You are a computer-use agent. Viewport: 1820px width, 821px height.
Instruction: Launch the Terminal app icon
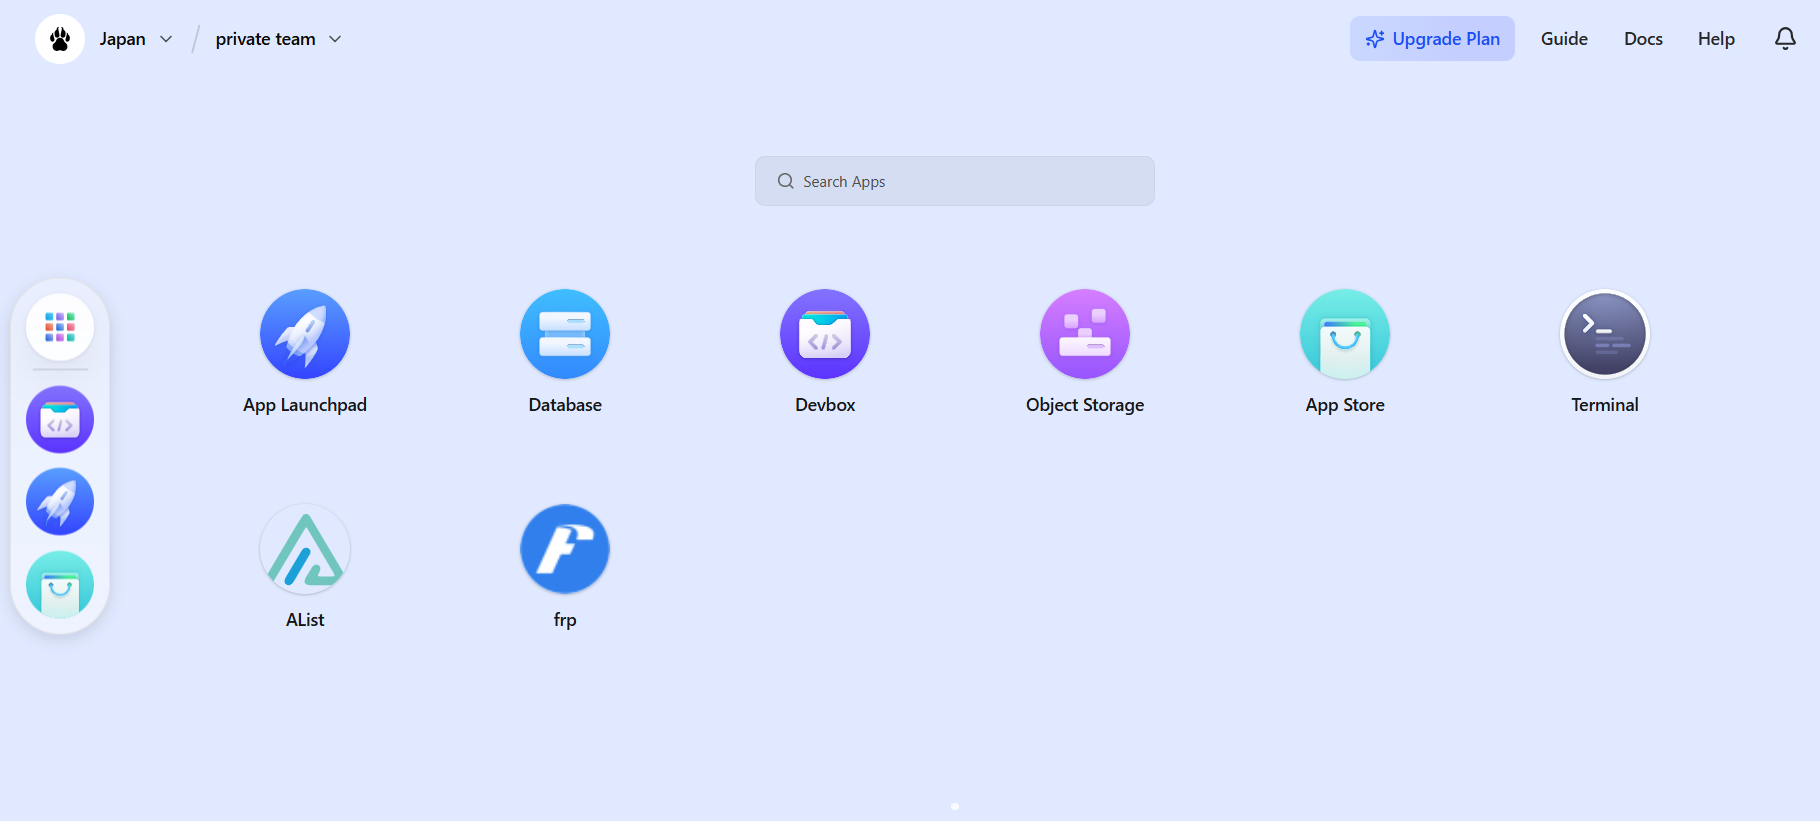[1605, 334]
